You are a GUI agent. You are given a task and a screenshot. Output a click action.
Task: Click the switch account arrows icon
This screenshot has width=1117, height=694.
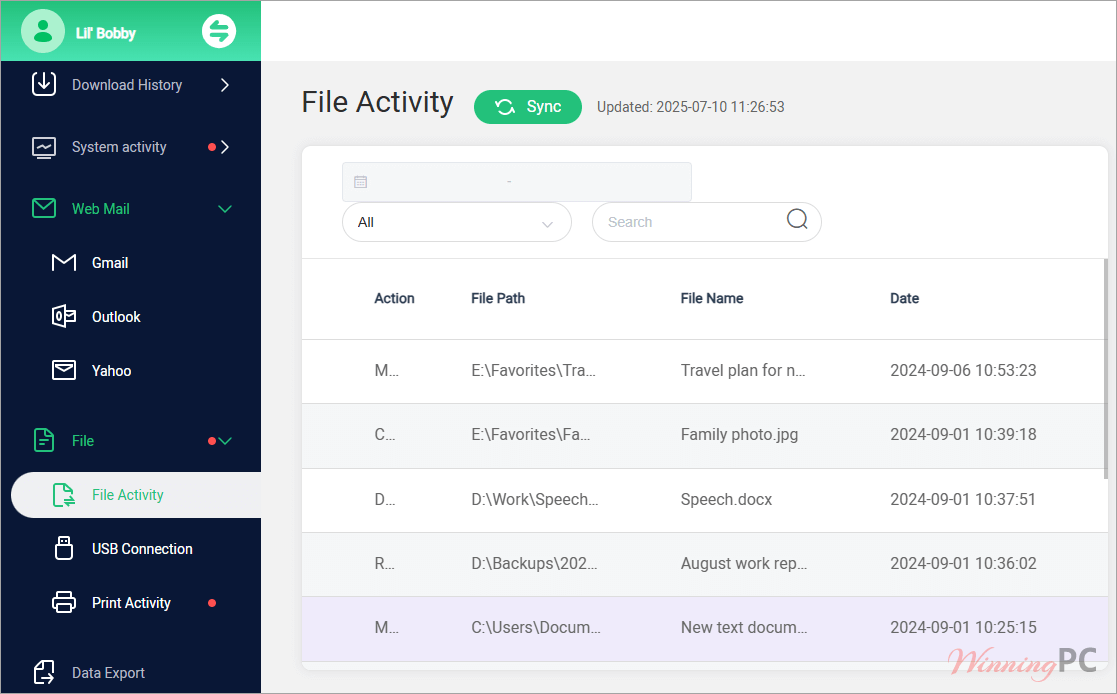coord(219,31)
